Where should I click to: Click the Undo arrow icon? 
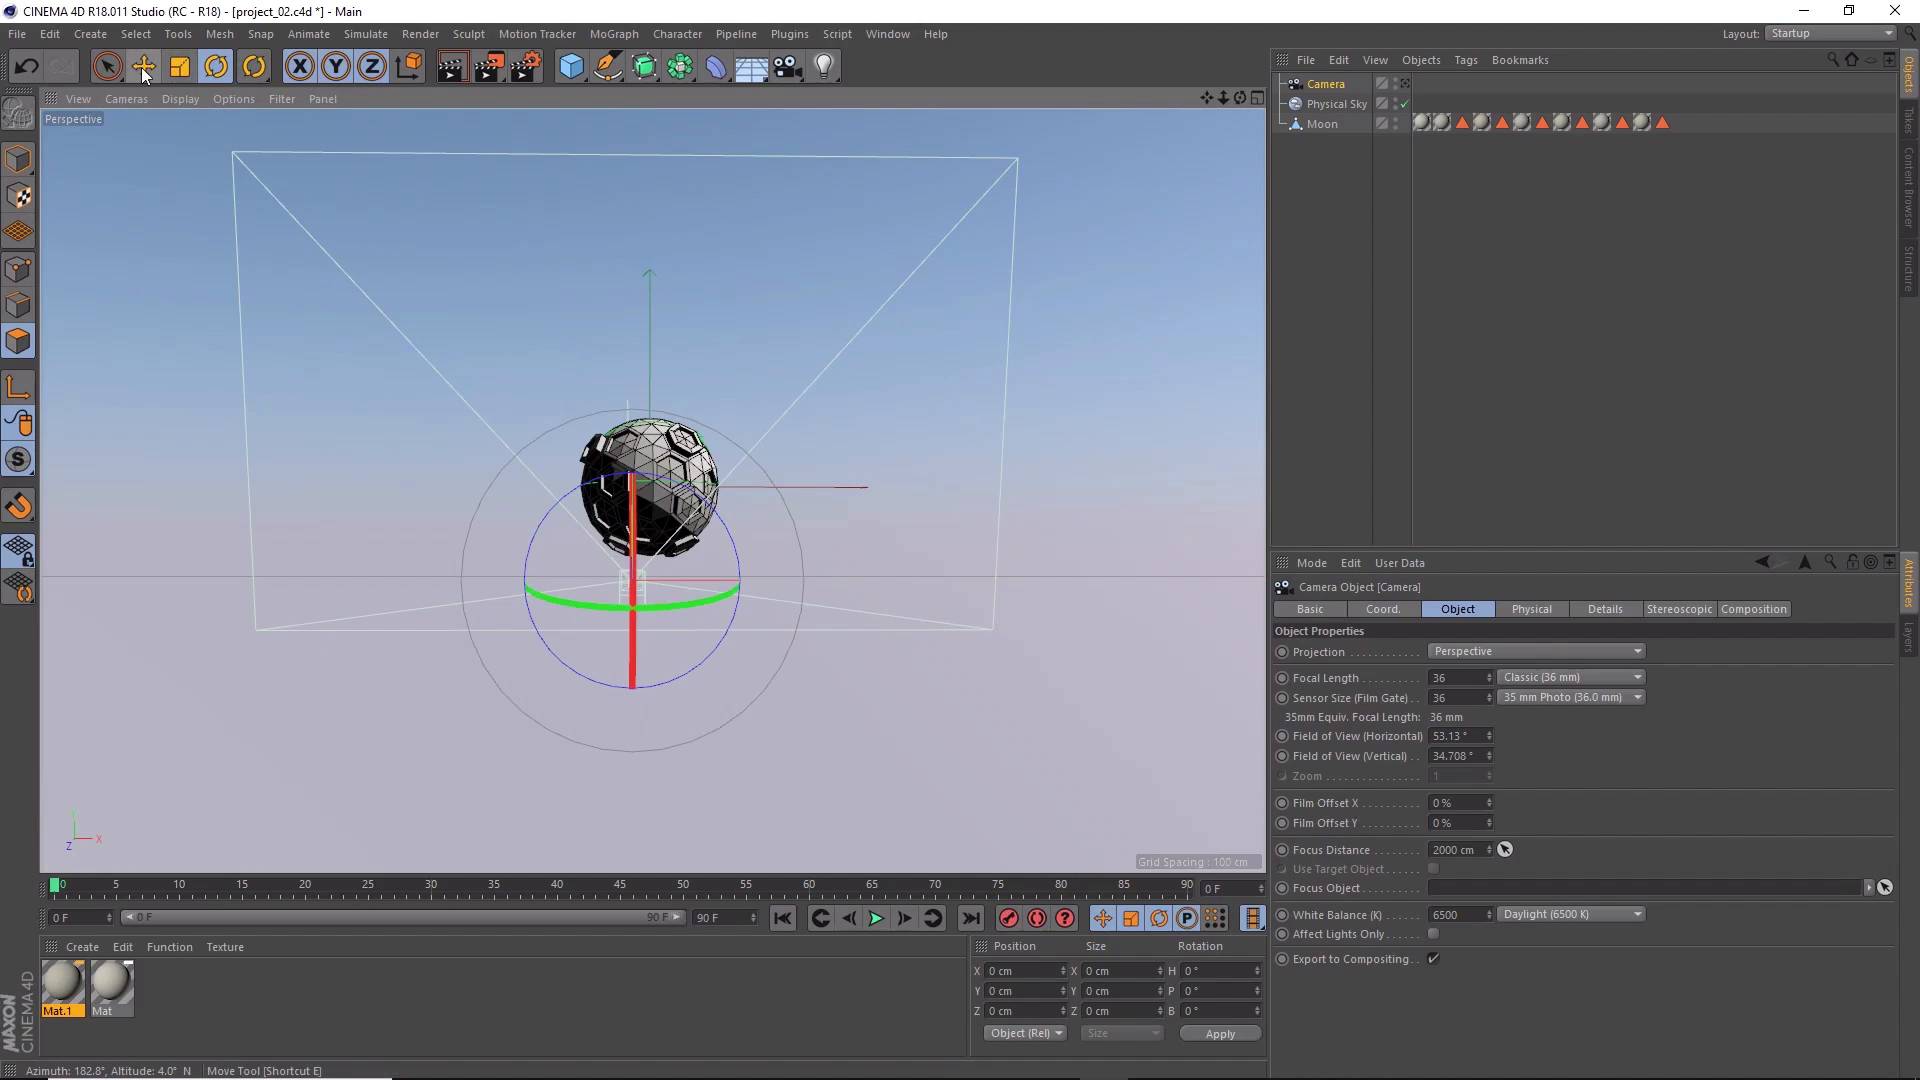tap(27, 67)
